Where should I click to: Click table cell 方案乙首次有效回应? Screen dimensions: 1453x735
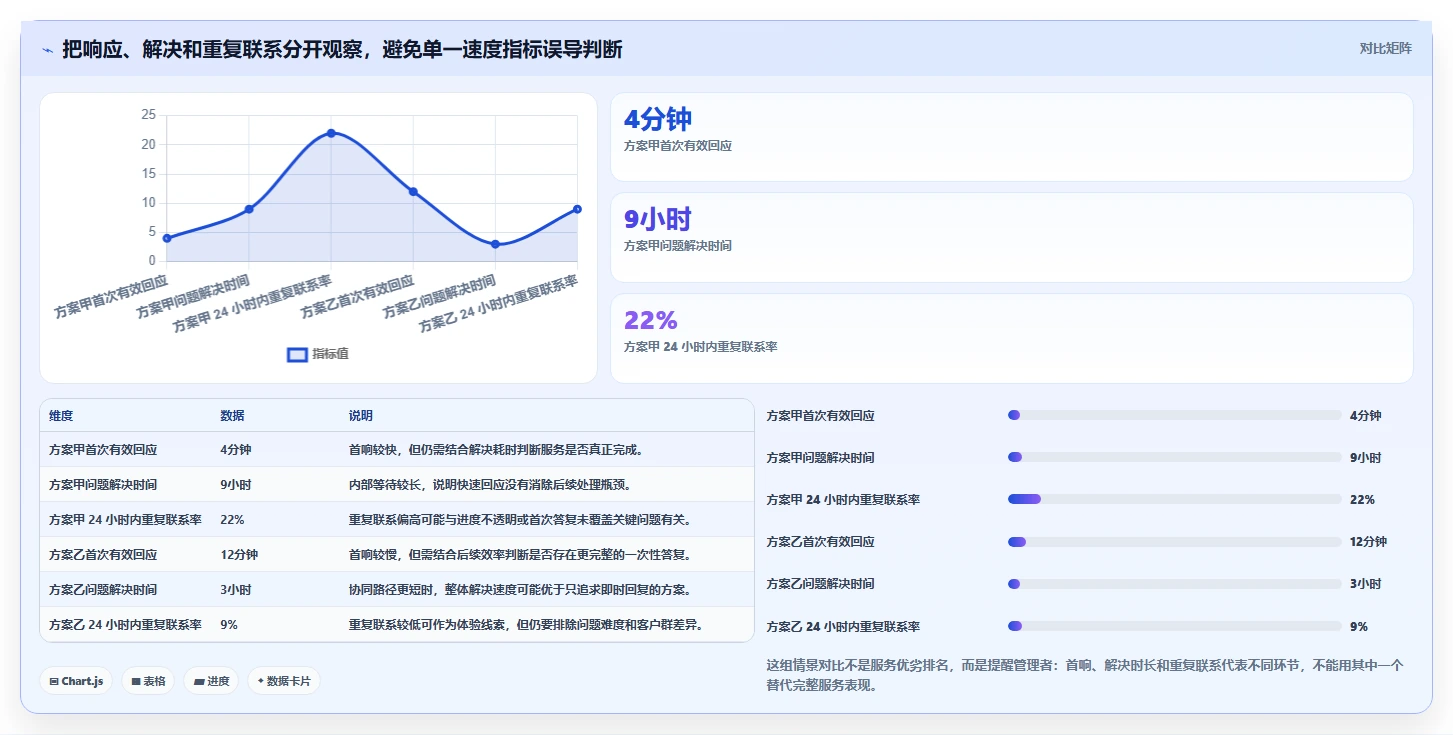coord(103,555)
